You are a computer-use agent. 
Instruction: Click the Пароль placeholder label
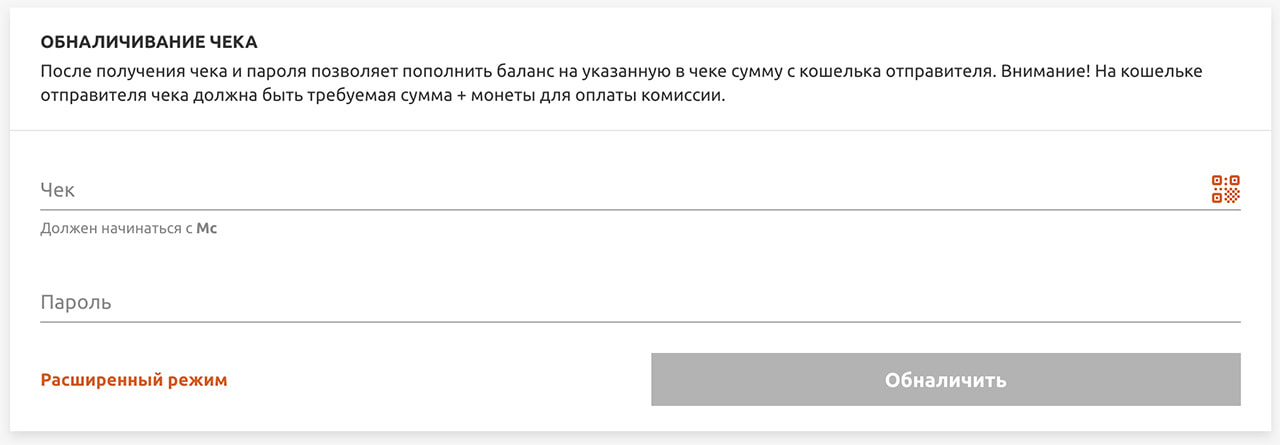pos(76,302)
